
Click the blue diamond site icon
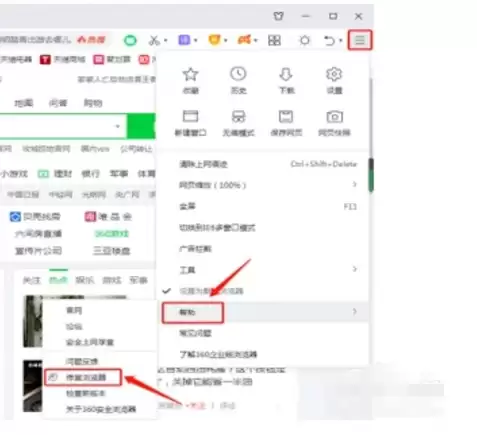15,217
